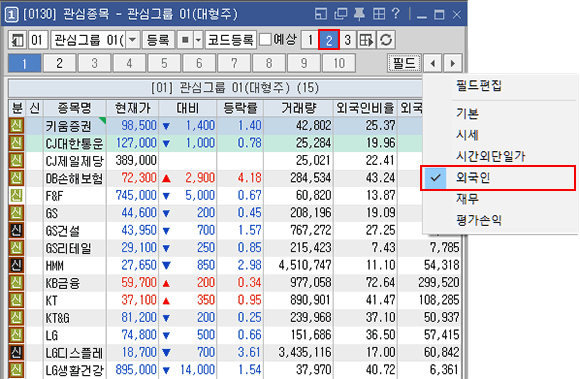Switch to view mode 1 button
This screenshot has height=379, width=580.
310,40
